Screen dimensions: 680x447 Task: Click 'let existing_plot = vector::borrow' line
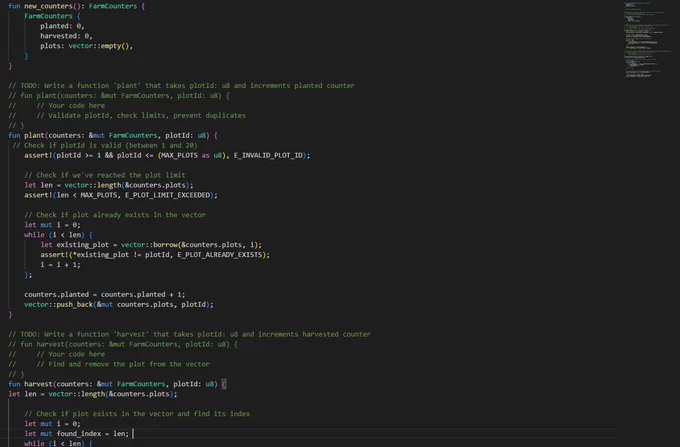[x=151, y=245]
